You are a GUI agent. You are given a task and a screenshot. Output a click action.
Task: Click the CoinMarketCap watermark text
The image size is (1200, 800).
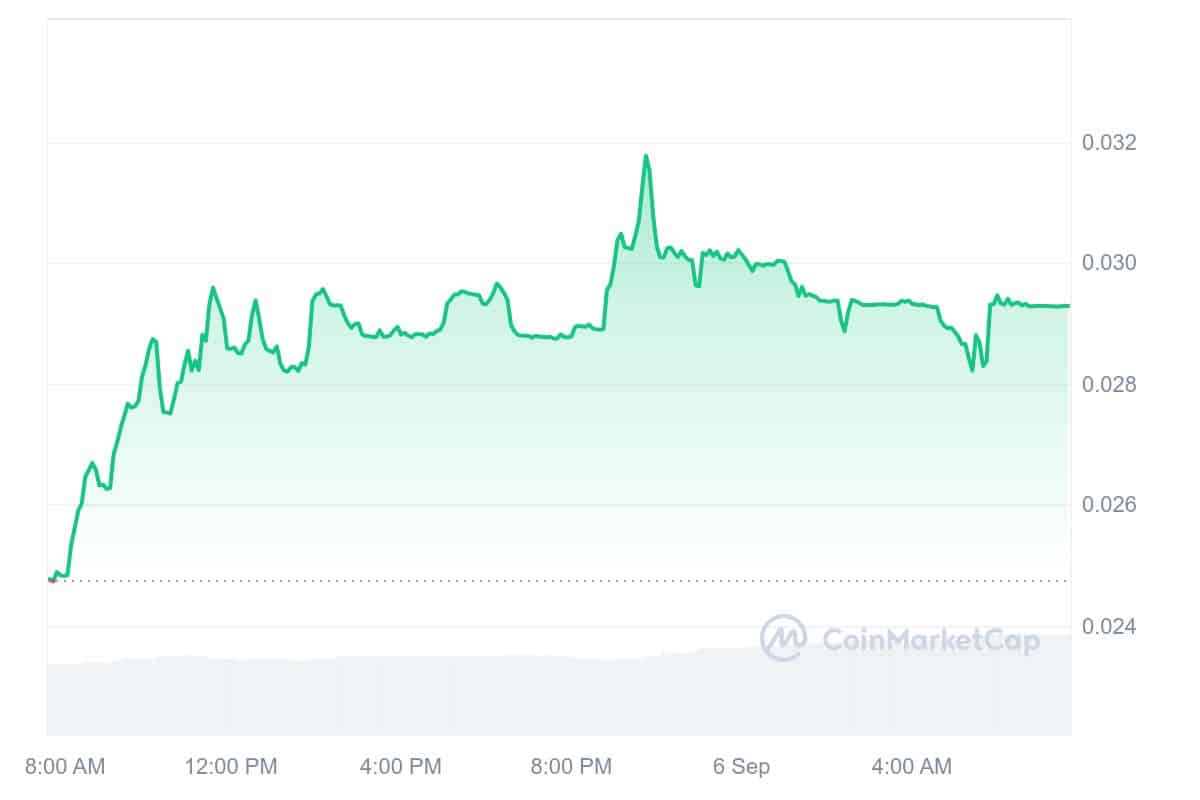(x=930, y=640)
